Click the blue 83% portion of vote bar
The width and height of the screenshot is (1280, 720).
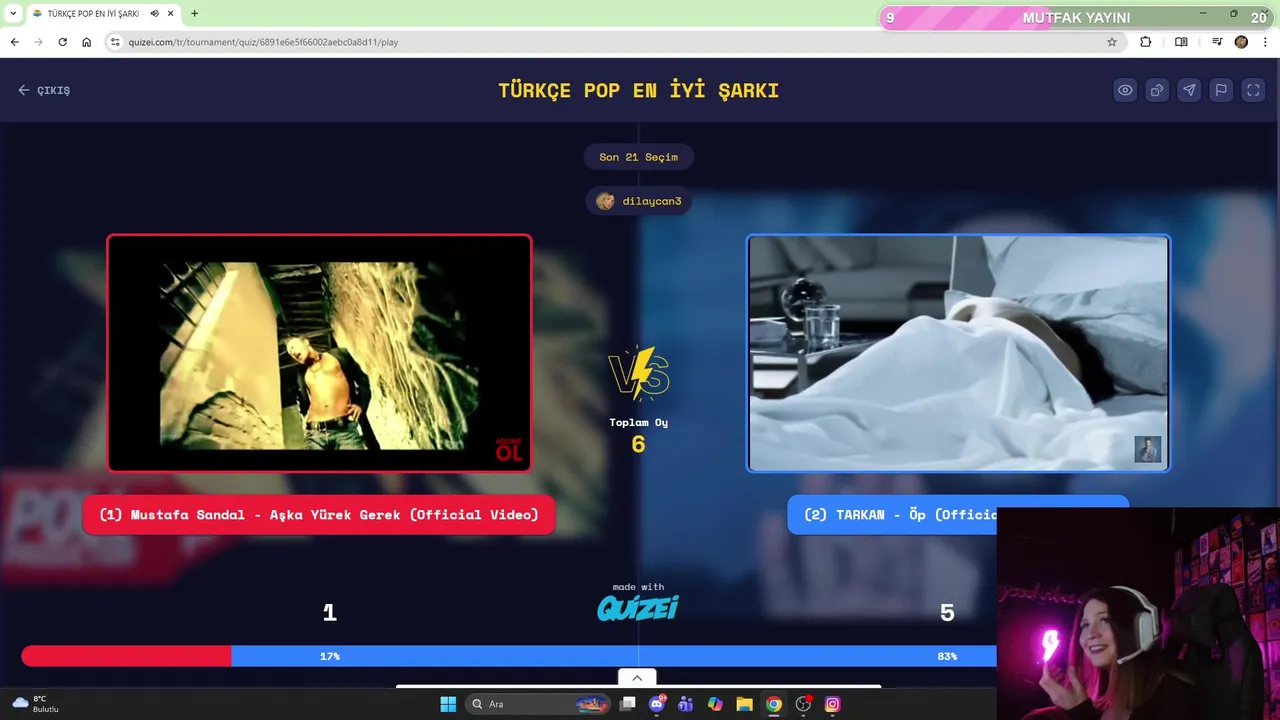(x=613, y=656)
